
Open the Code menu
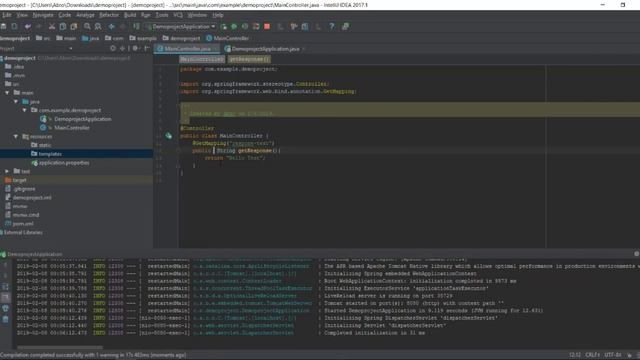(64, 15)
